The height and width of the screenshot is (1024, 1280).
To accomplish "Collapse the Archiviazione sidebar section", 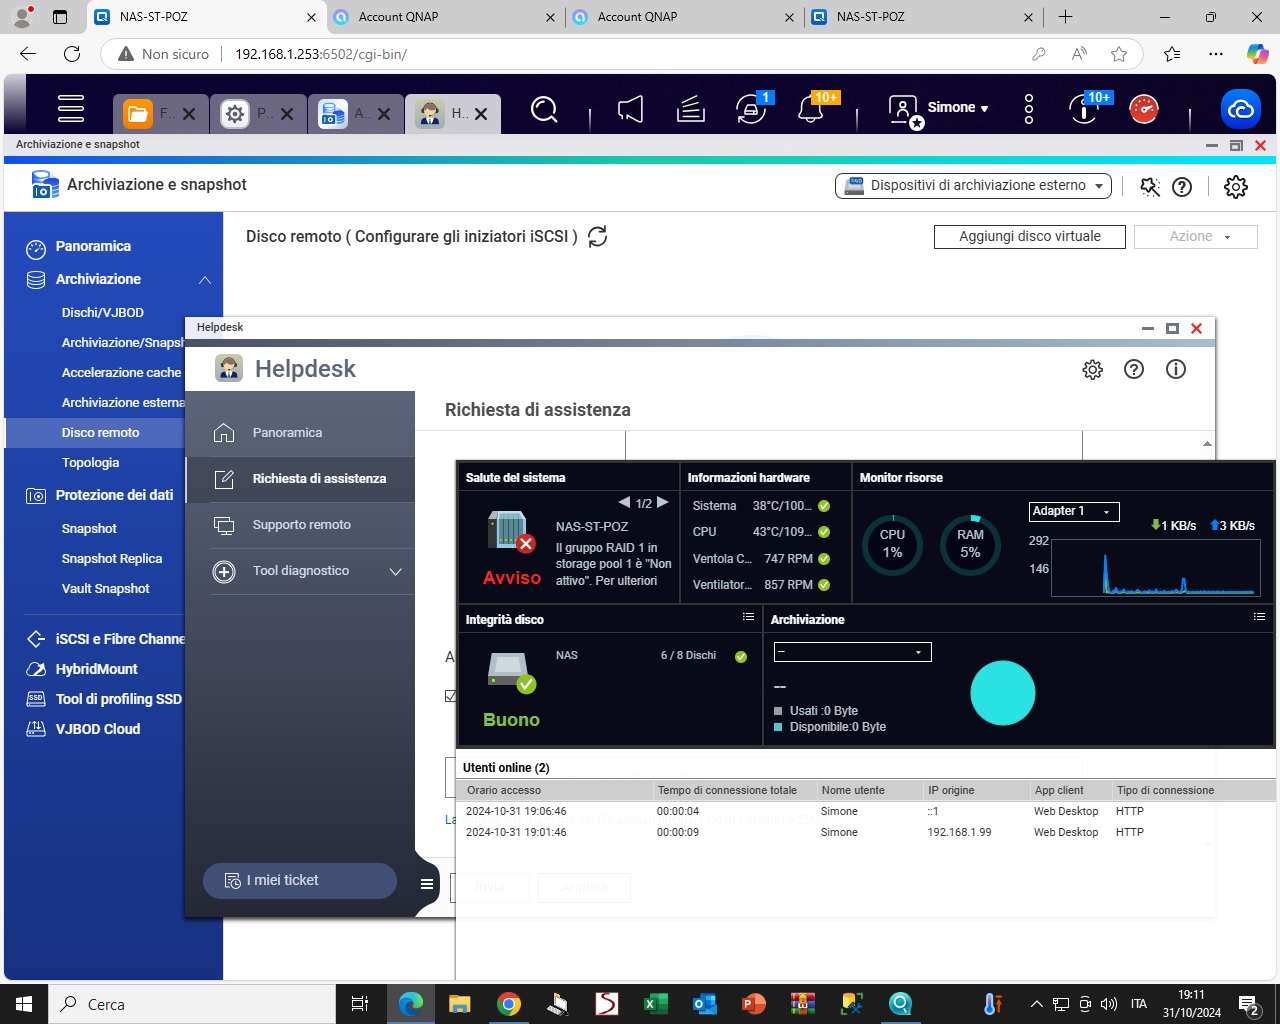I will coord(205,280).
